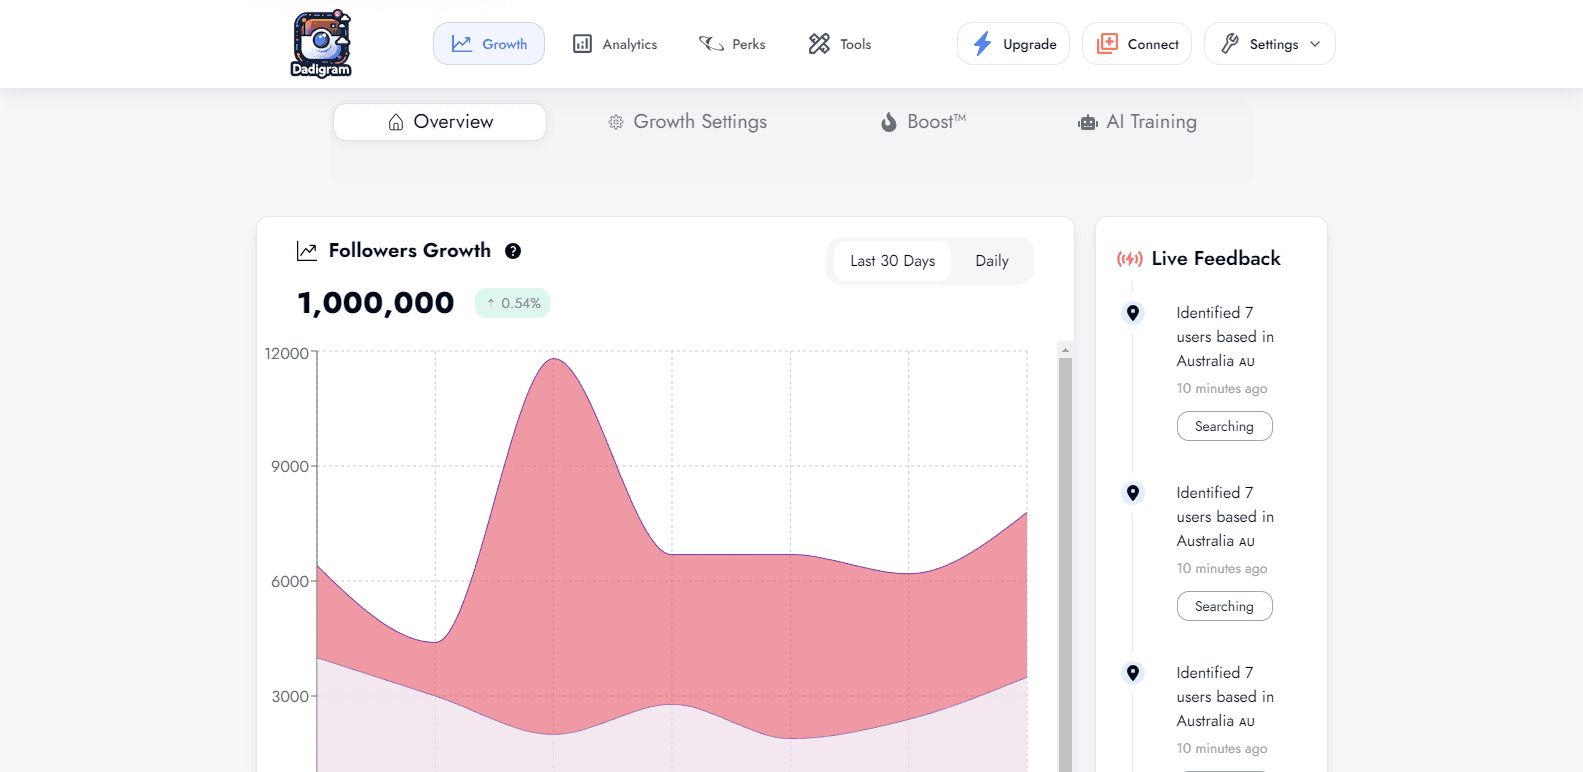Expand the Settings dropdown

pos(1270,44)
